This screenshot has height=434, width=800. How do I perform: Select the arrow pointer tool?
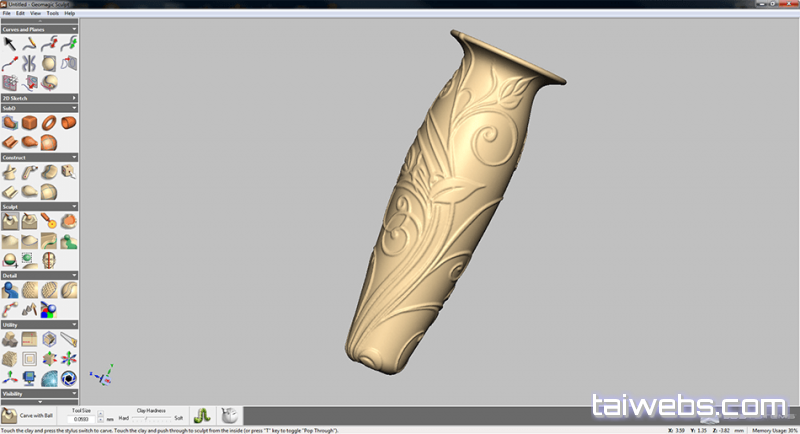(10, 43)
